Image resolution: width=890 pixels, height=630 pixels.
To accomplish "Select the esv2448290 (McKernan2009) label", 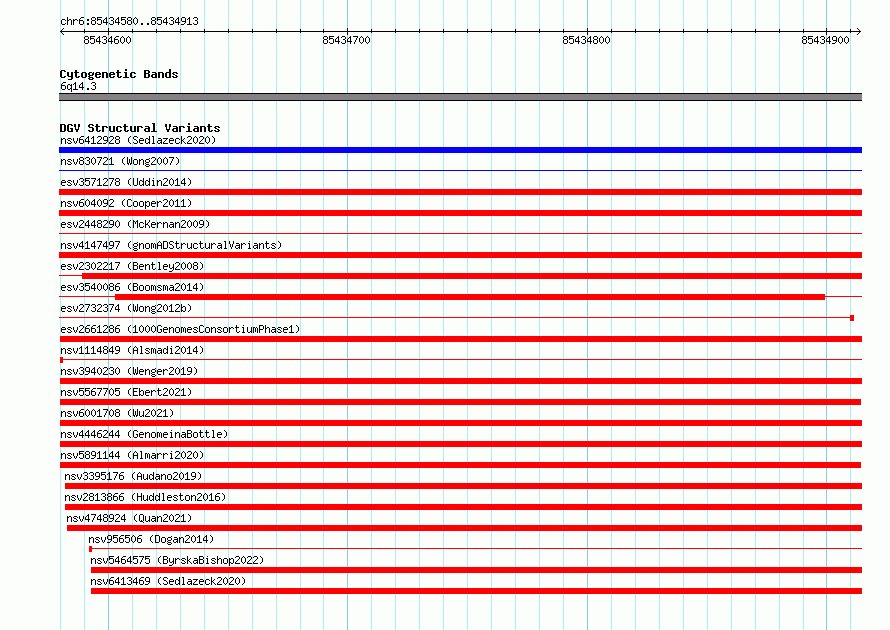I will [135, 224].
